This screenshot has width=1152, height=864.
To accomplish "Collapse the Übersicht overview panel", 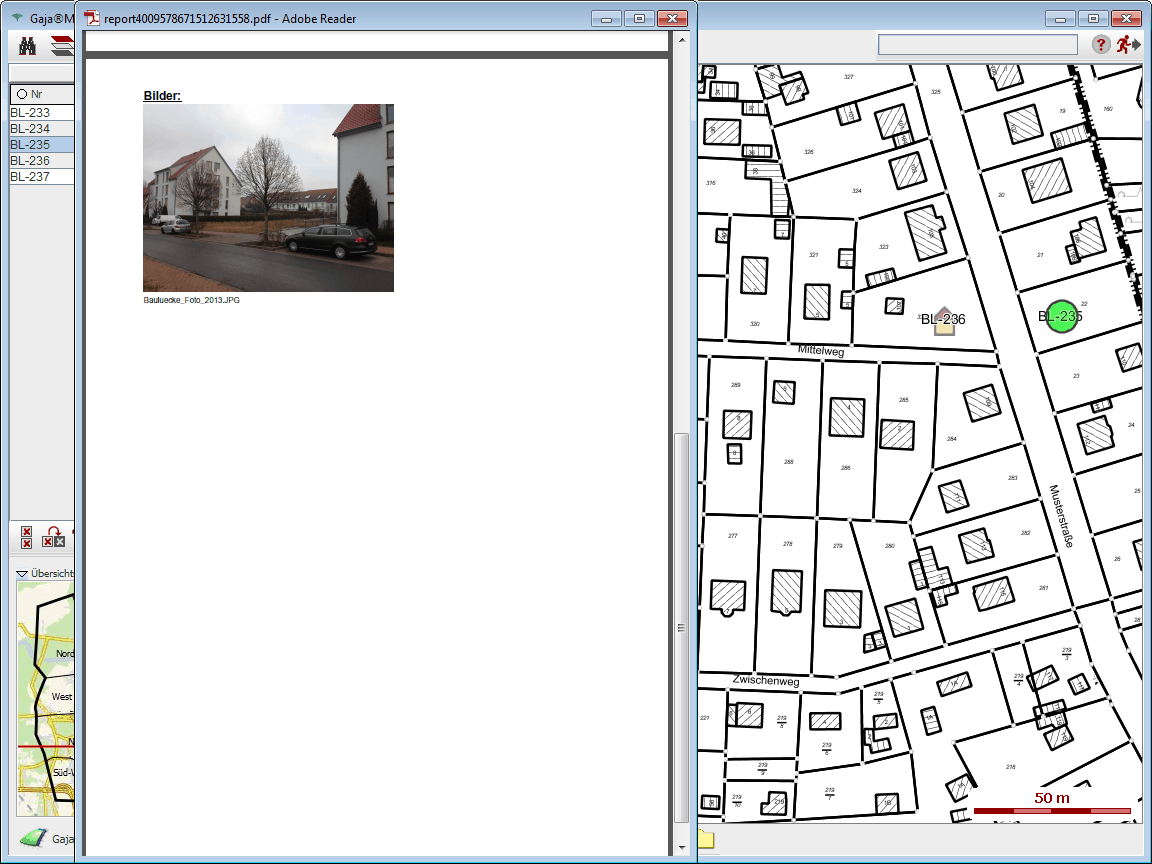I will [x=22, y=574].
